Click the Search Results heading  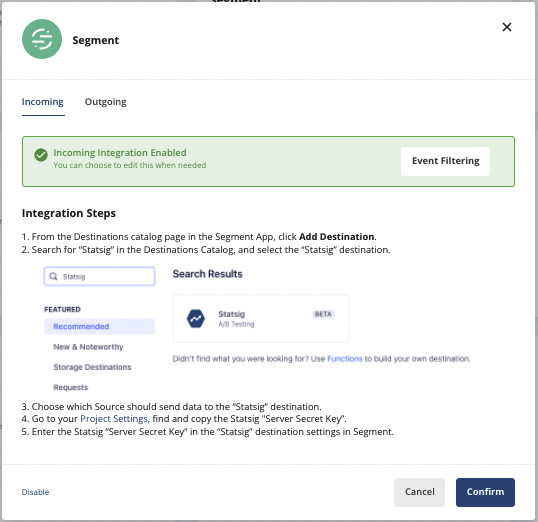click(207, 274)
